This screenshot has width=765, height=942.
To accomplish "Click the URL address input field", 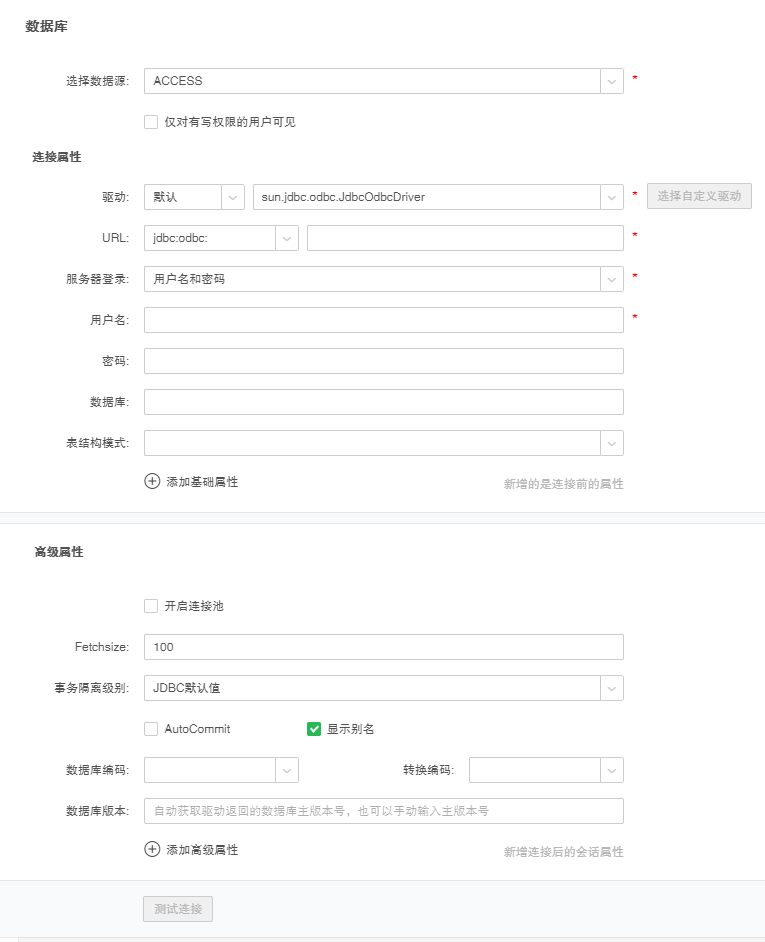I will pyautogui.click(x=465, y=238).
